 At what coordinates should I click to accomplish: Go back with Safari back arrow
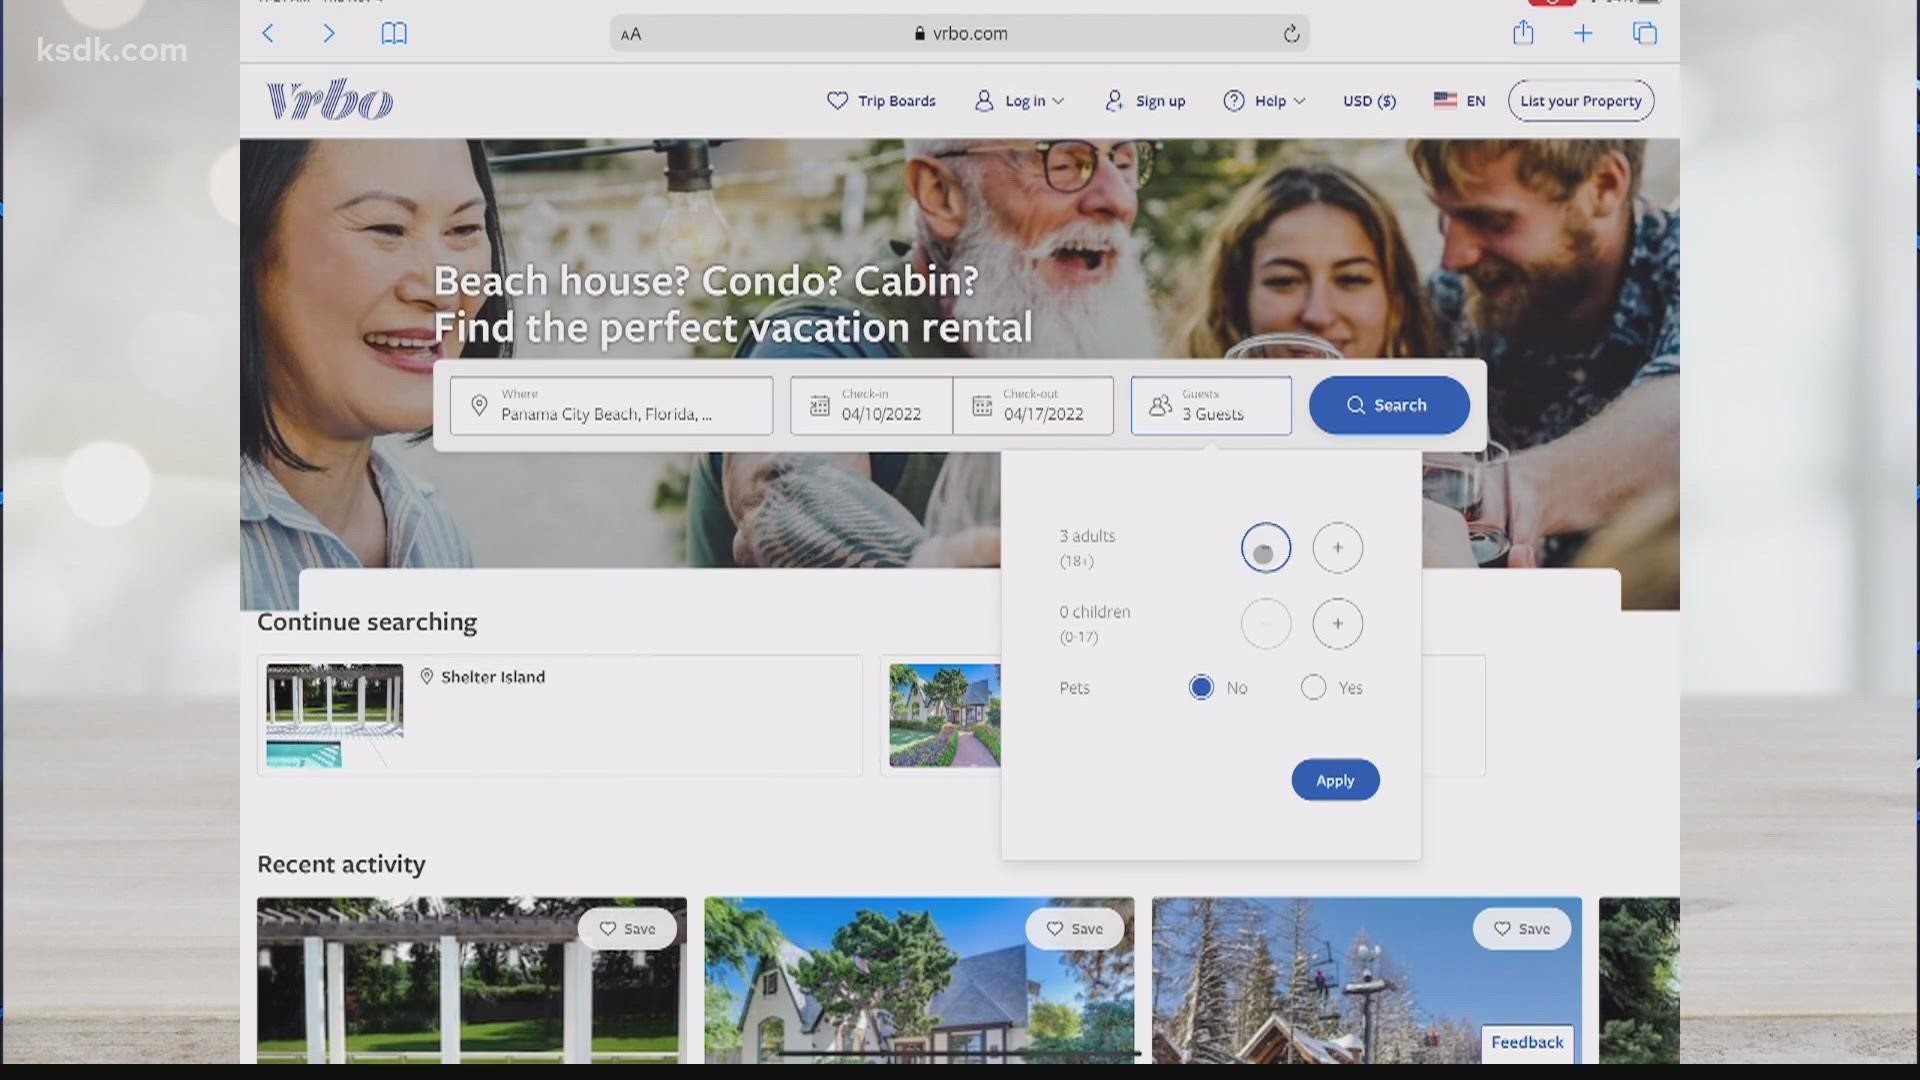tap(268, 34)
